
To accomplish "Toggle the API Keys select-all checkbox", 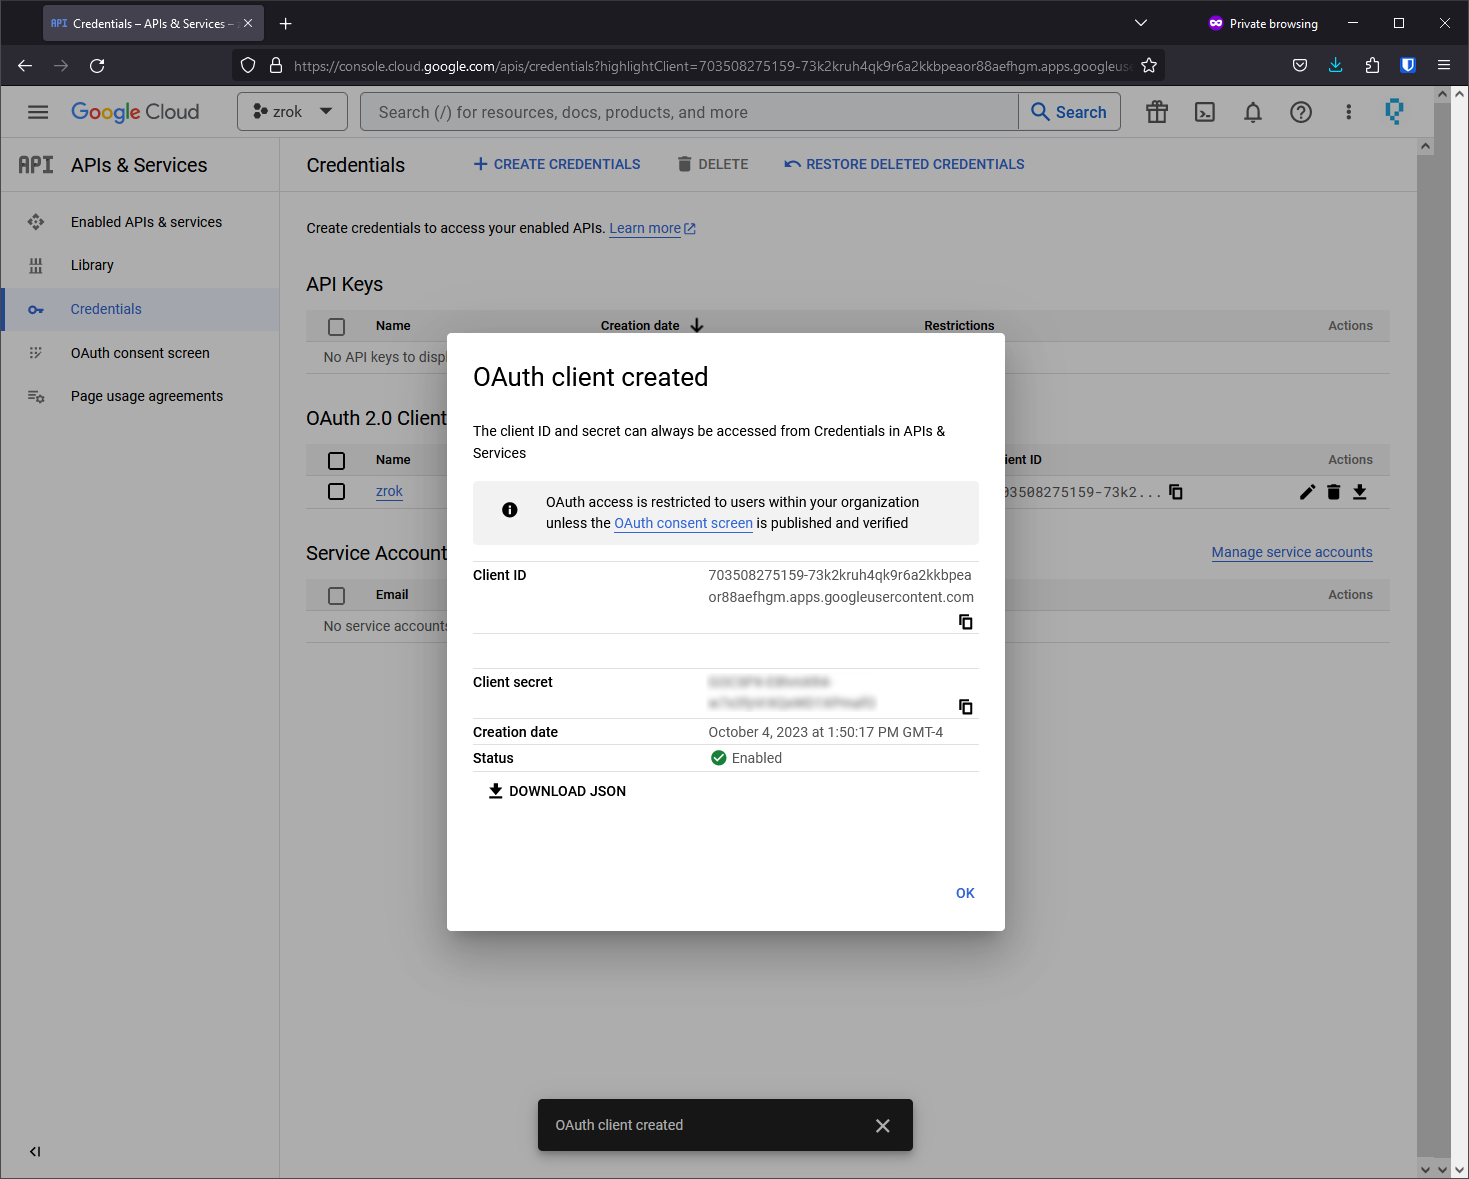I will (337, 326).
